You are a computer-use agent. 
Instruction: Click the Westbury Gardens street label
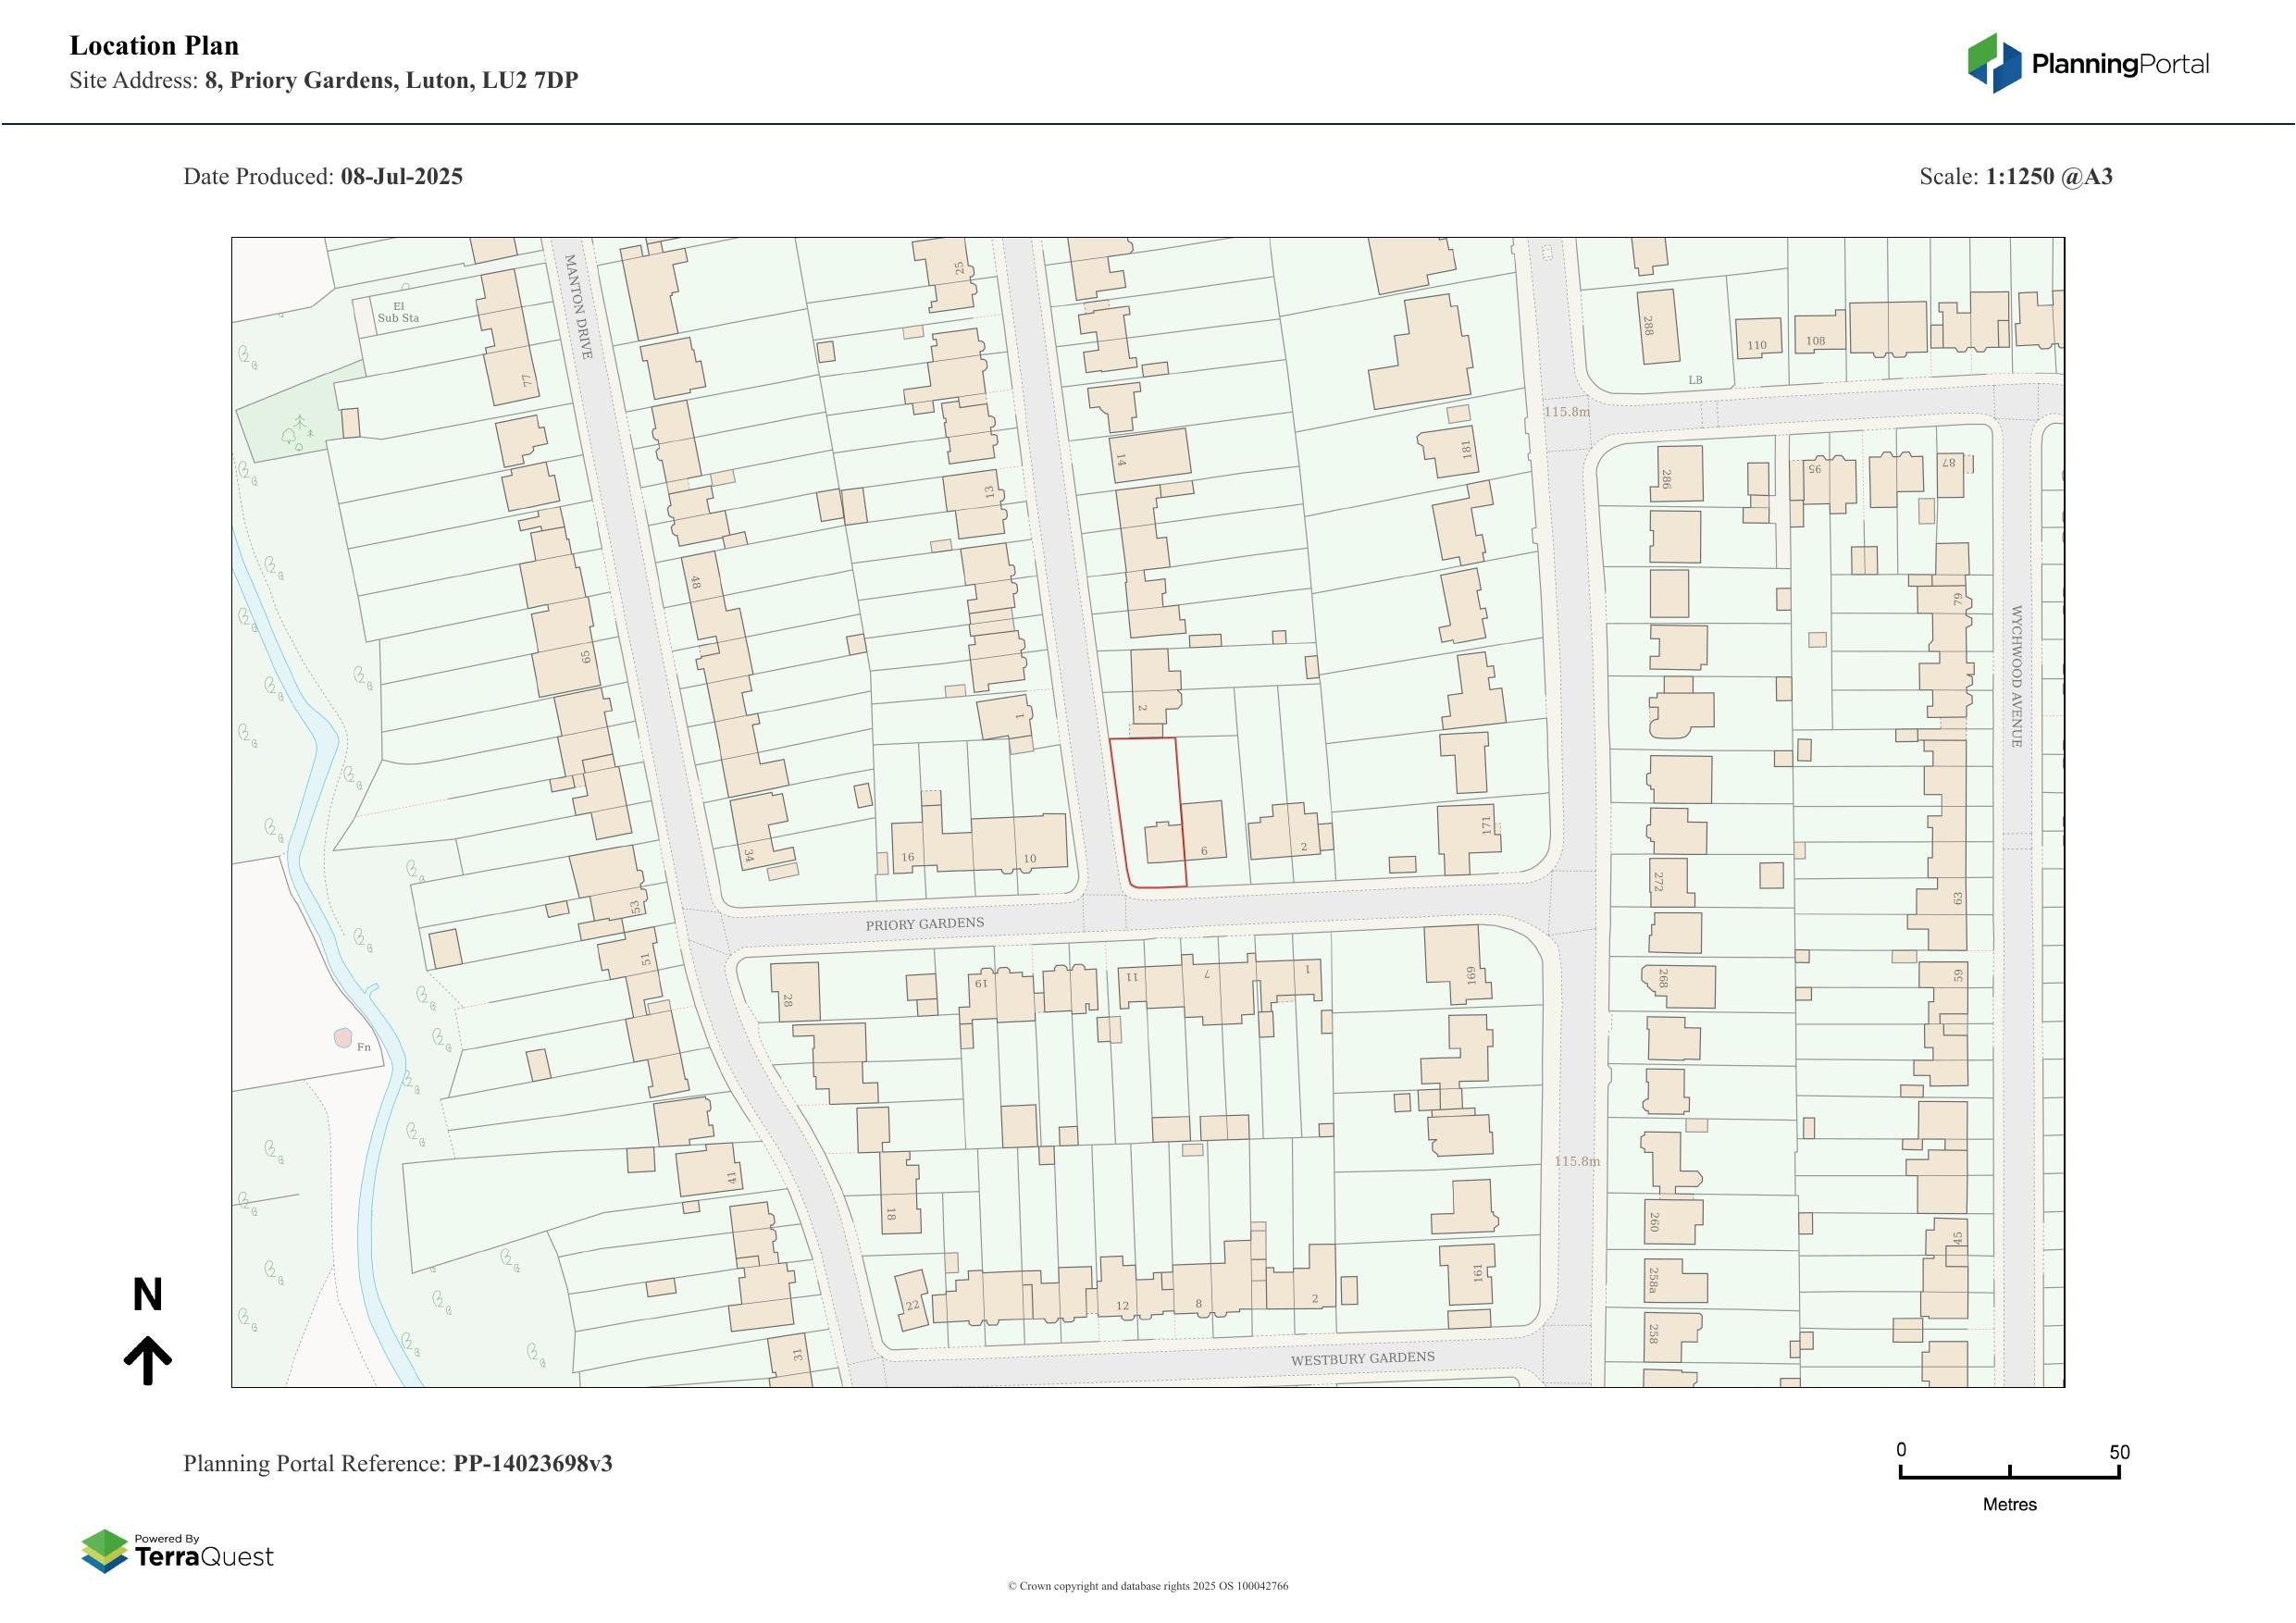(x=1362, y=1358)
